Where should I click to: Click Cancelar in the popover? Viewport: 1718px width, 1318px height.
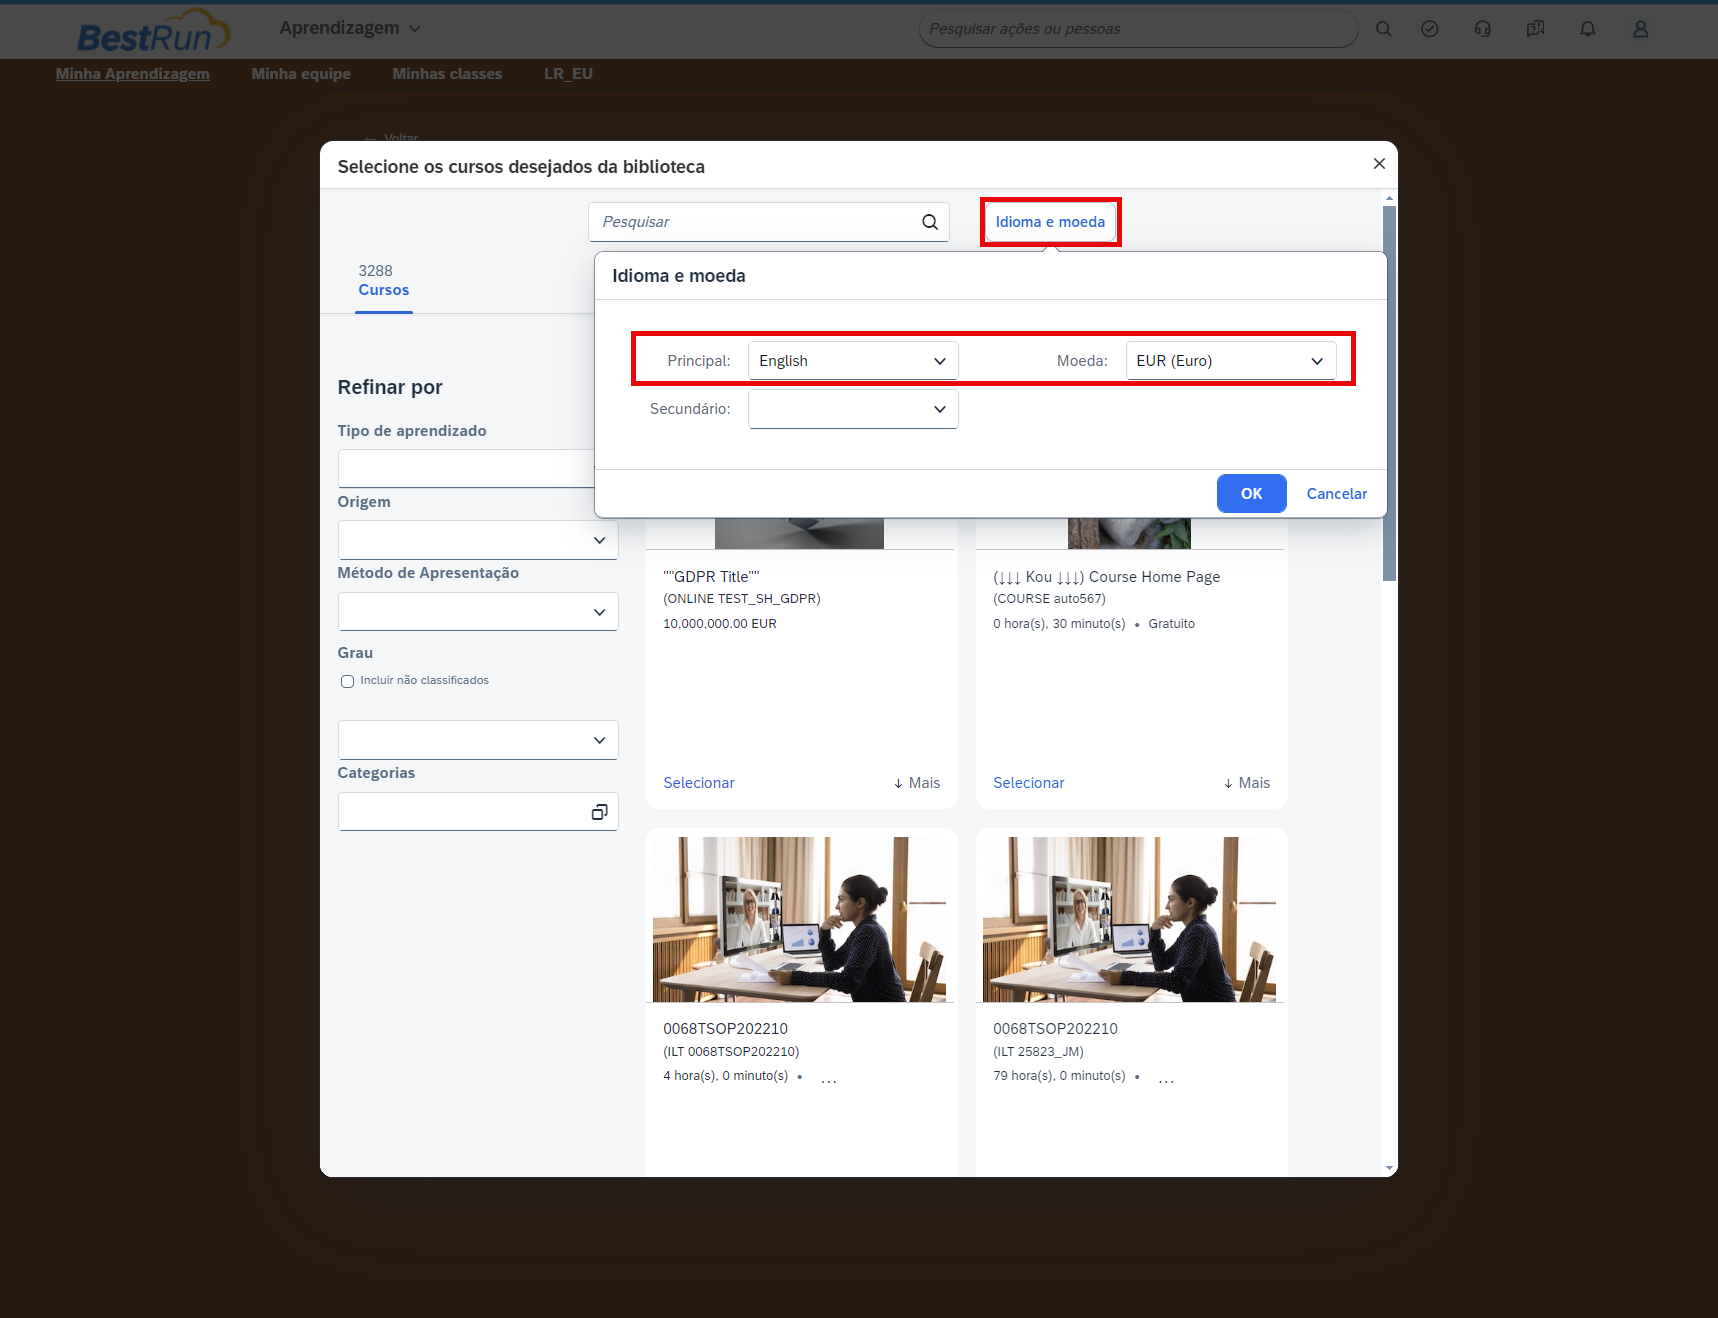[x=1336, y=494]
